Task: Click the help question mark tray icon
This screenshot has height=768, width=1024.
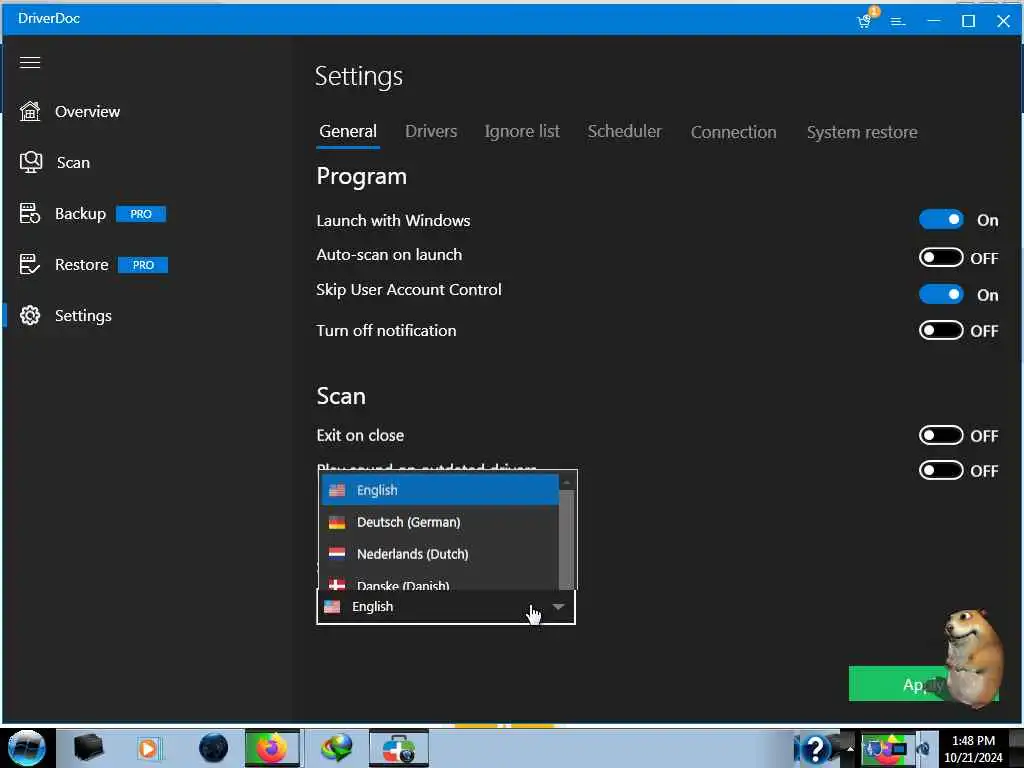Action: (x=815, y=748)
